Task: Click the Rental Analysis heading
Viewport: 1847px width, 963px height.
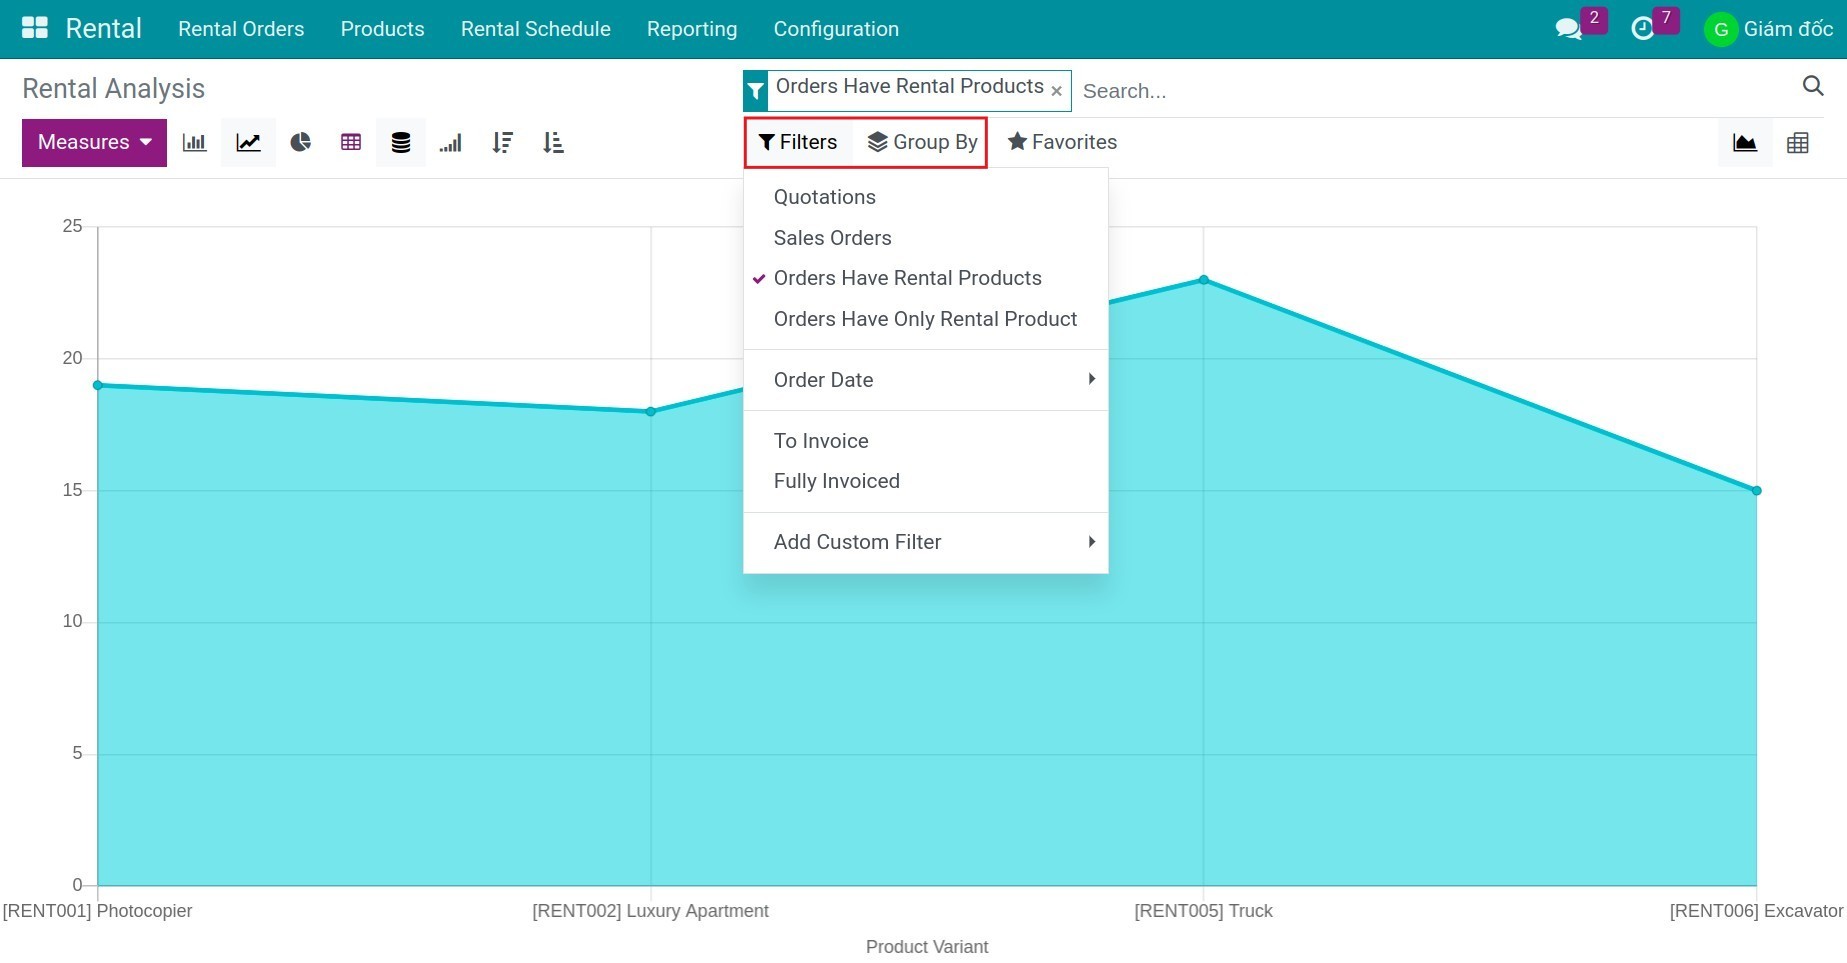Action: tap(113, 89)
